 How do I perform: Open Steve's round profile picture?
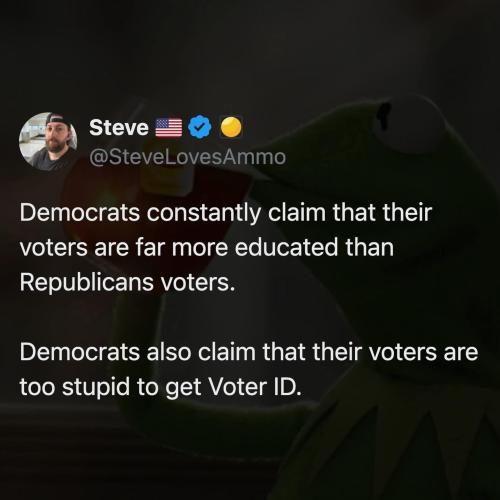click(48, 141)
